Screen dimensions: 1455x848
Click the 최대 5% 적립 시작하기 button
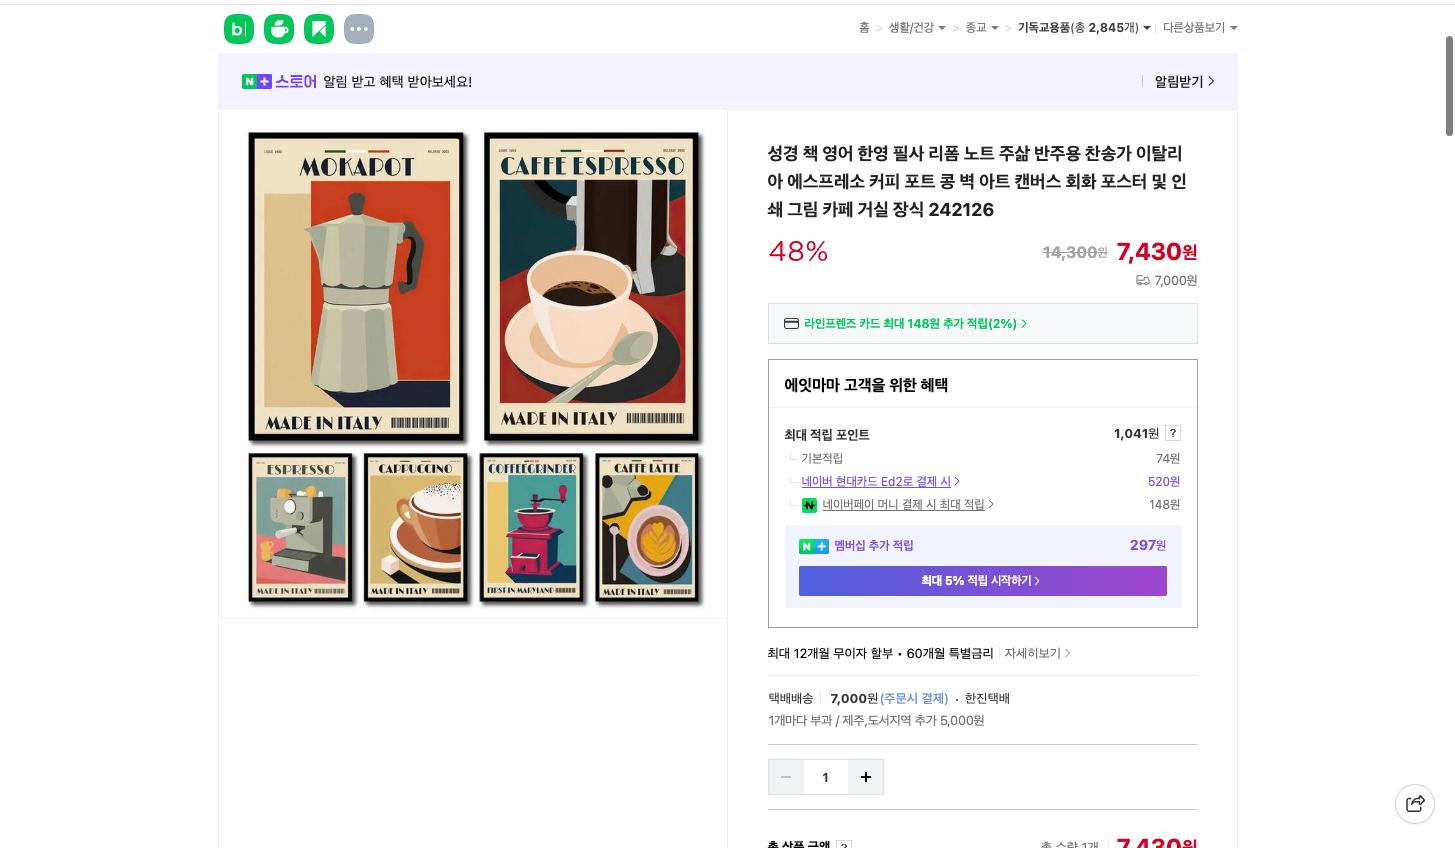[x=982, y=580]
